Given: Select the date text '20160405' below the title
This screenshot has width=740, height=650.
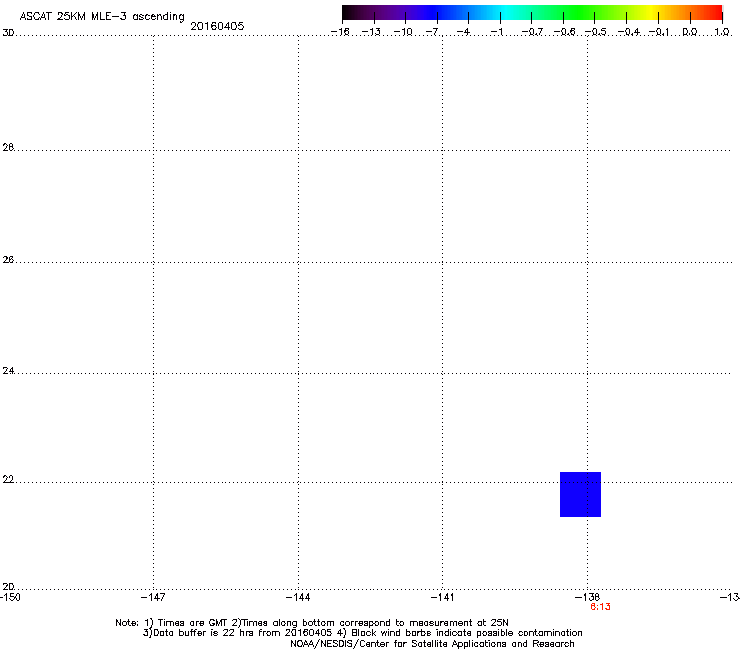Looking at the screenshot, I should (217, 26).
